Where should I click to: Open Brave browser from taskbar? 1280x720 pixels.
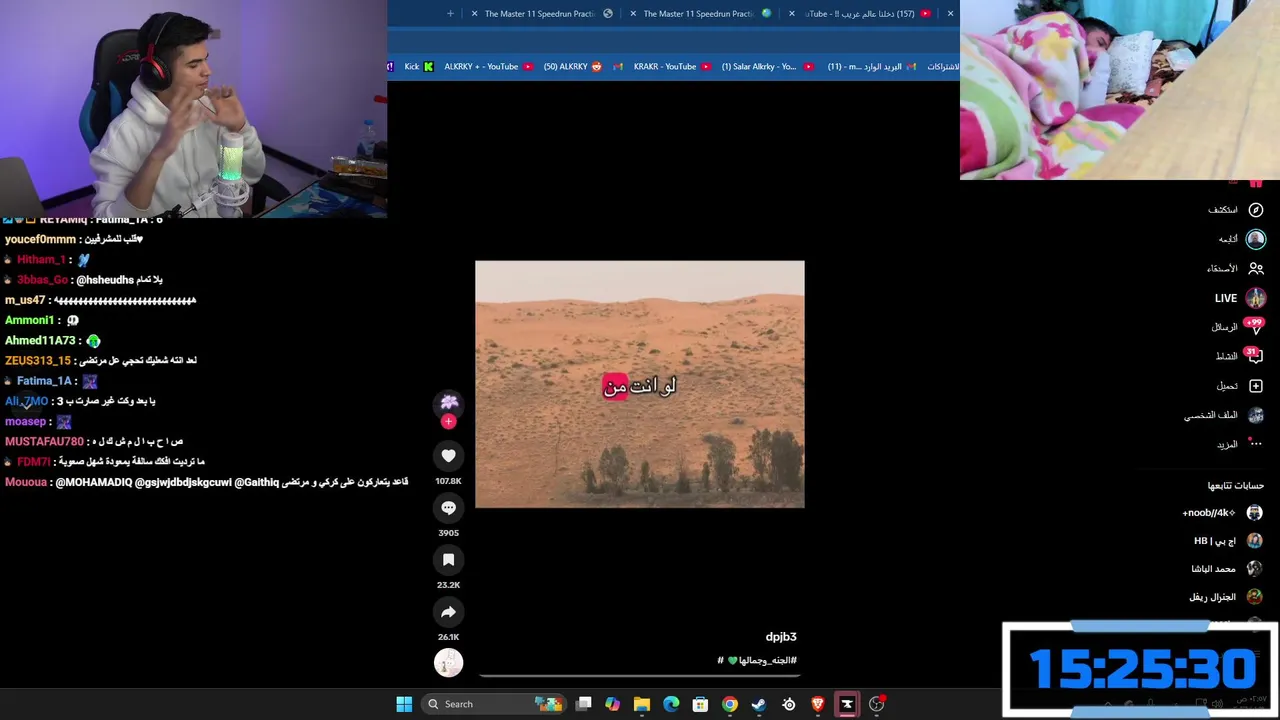click(x=818, y=704)
